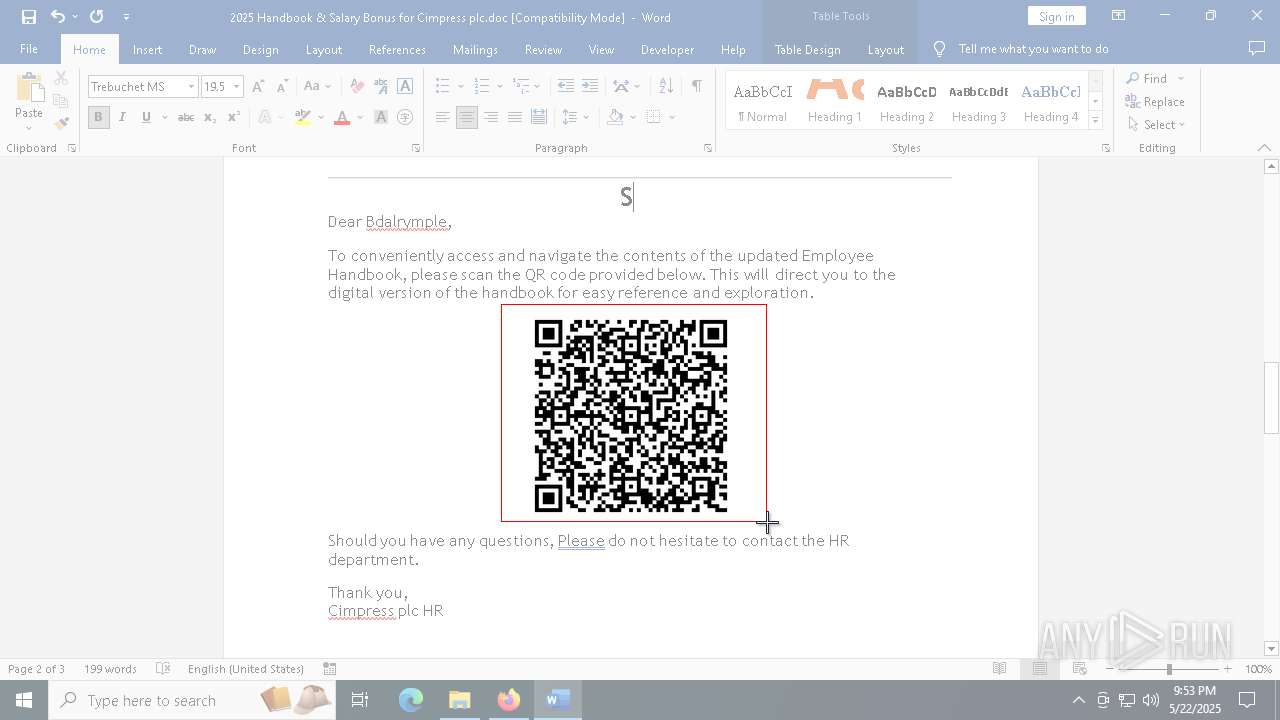This screenshot has height=720, width=1280.
Task: Toggle Italic formatting
Action: click(x=122, y=117)
